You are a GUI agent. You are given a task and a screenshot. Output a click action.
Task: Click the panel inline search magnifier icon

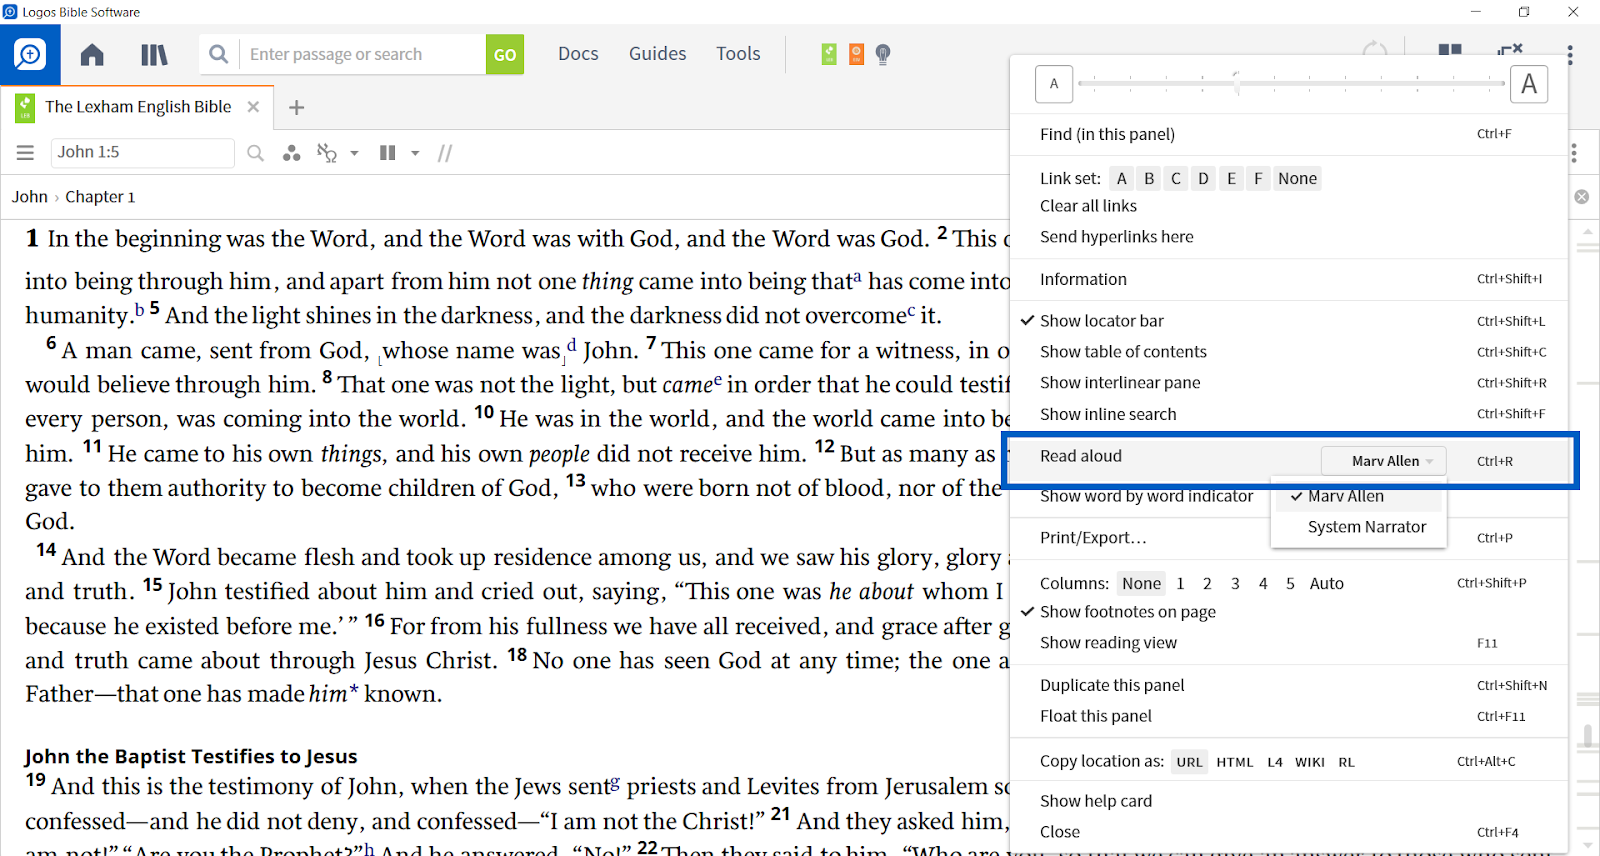click(x=256, y=153)
